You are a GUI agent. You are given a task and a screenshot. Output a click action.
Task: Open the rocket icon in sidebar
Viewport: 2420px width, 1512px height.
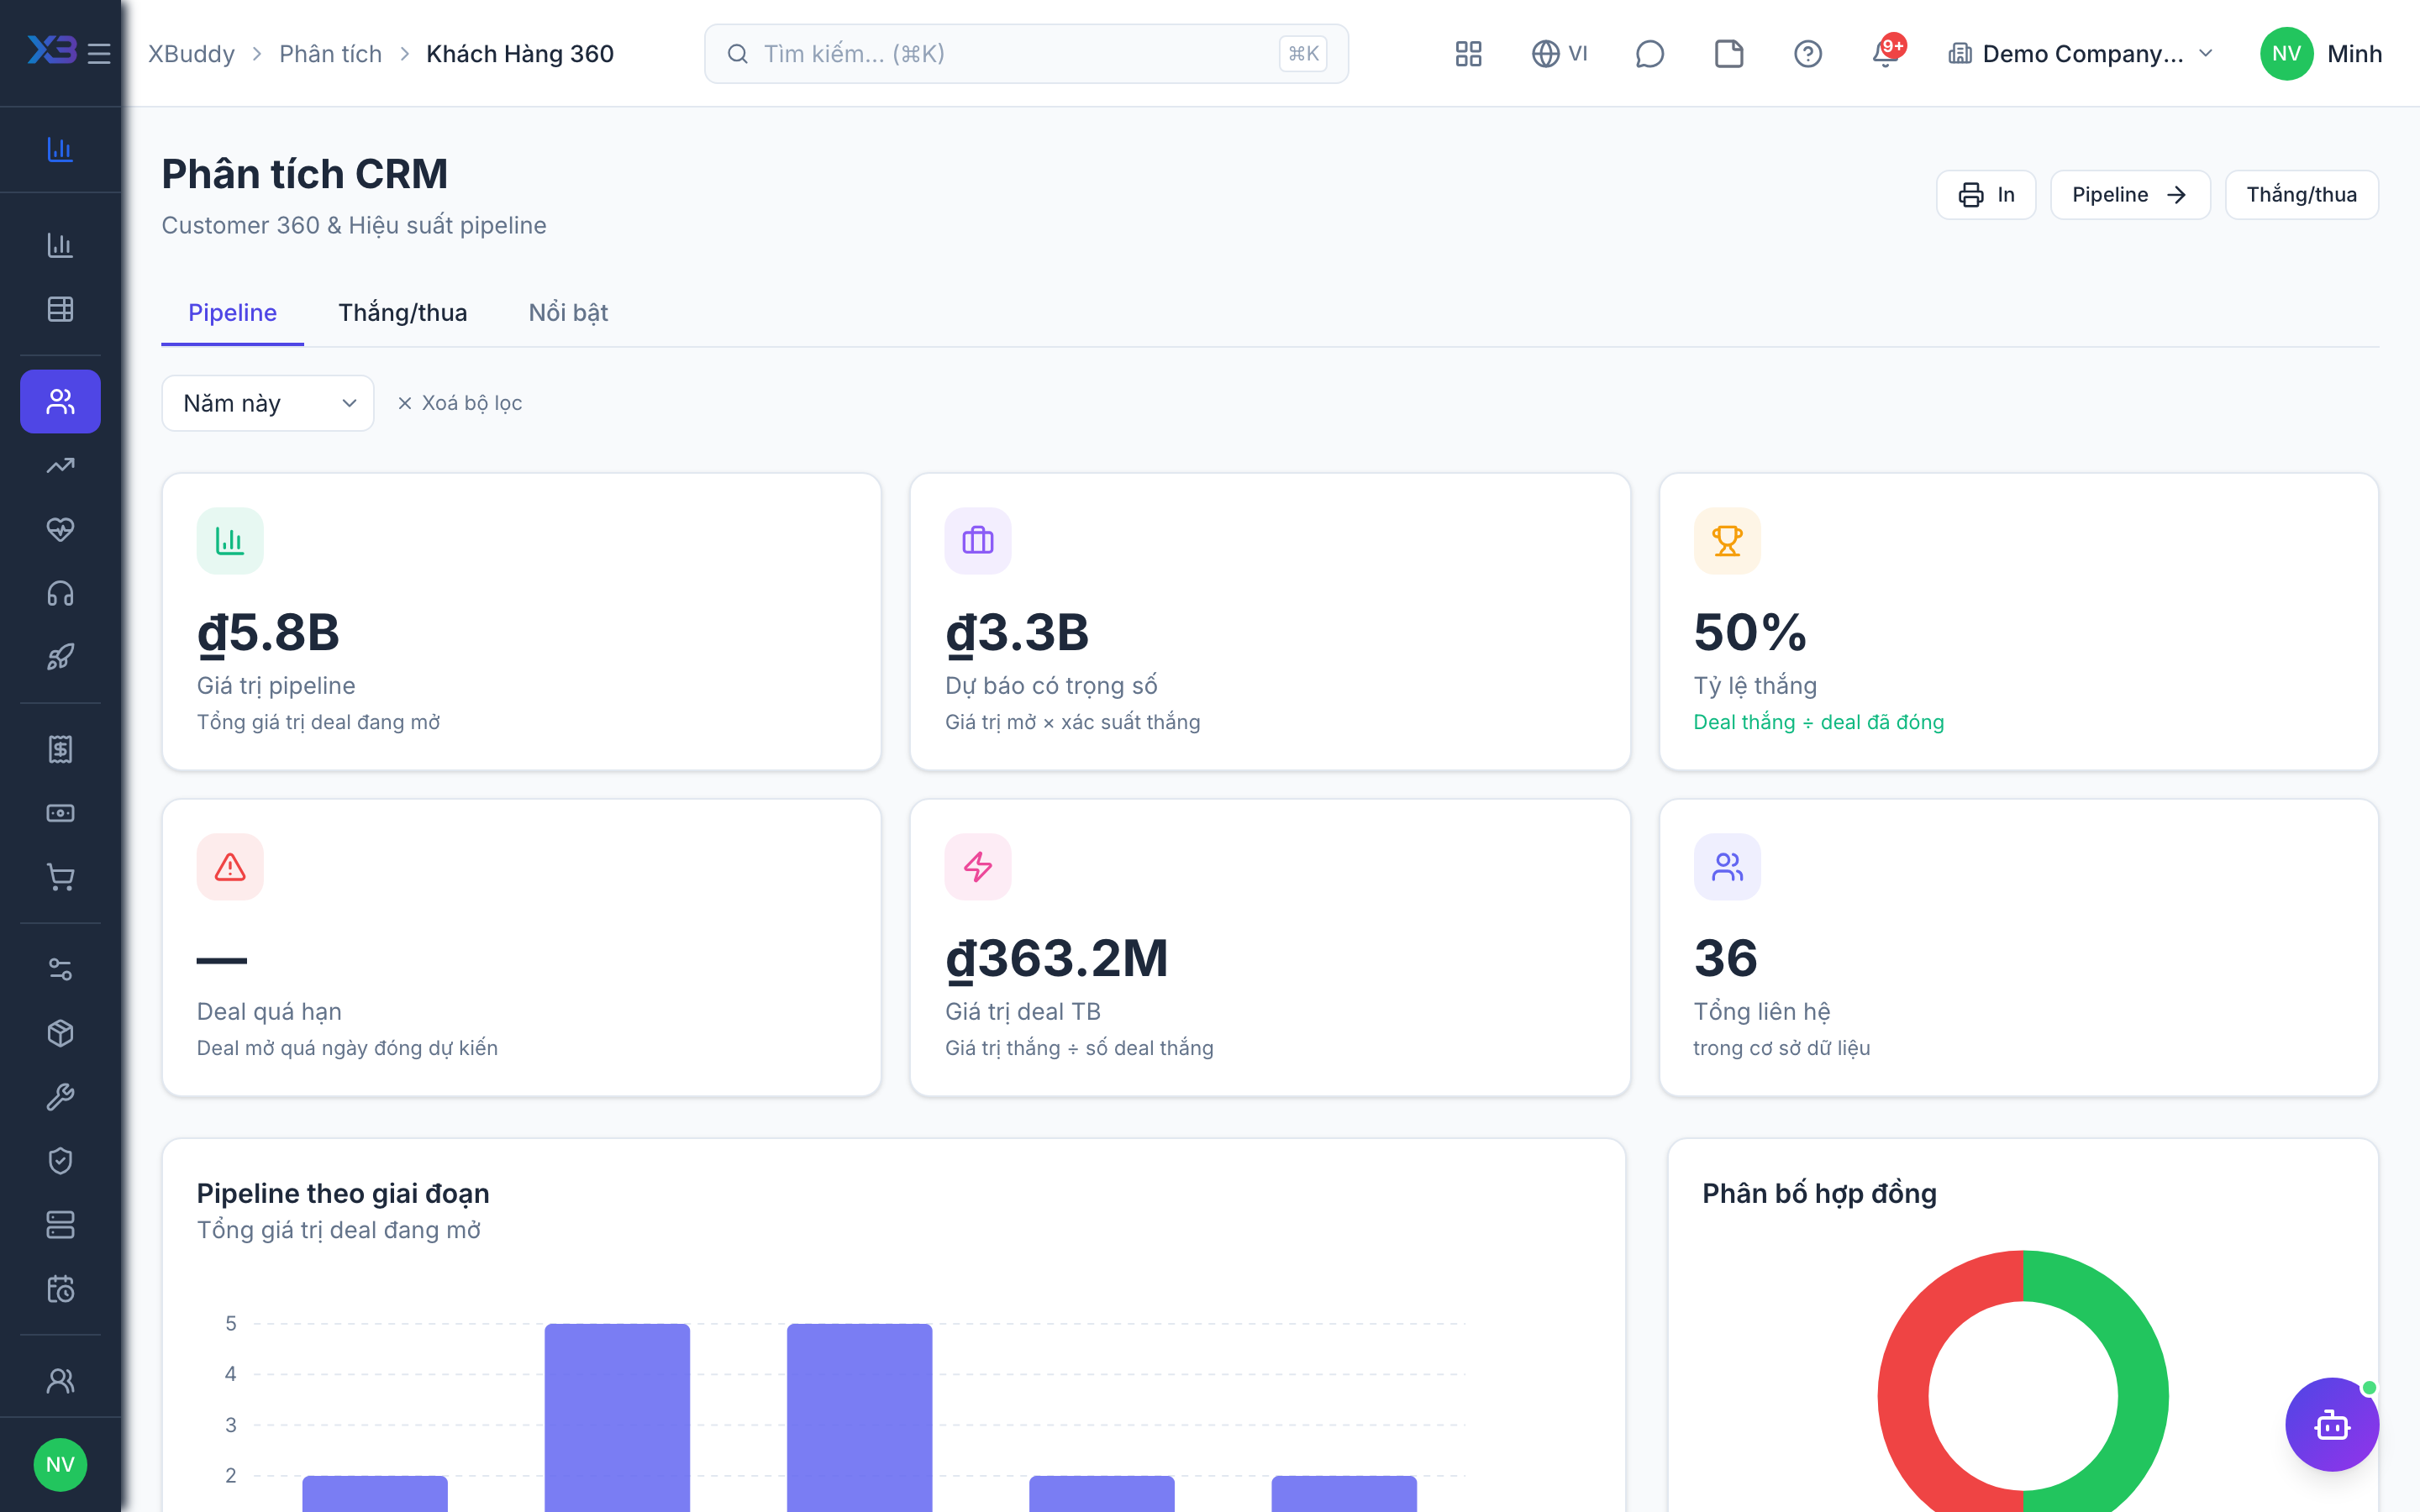click(x=60, y=657)
